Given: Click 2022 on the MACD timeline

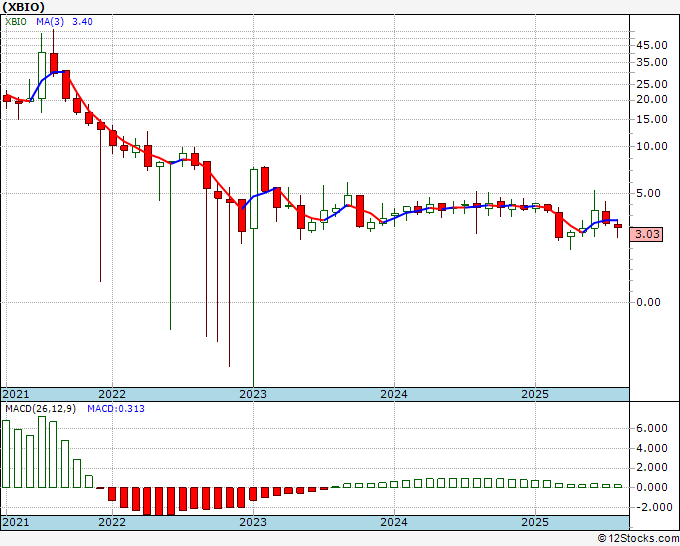Looking at the screenshot, I should pyautogui.click(x=112, y=522).
